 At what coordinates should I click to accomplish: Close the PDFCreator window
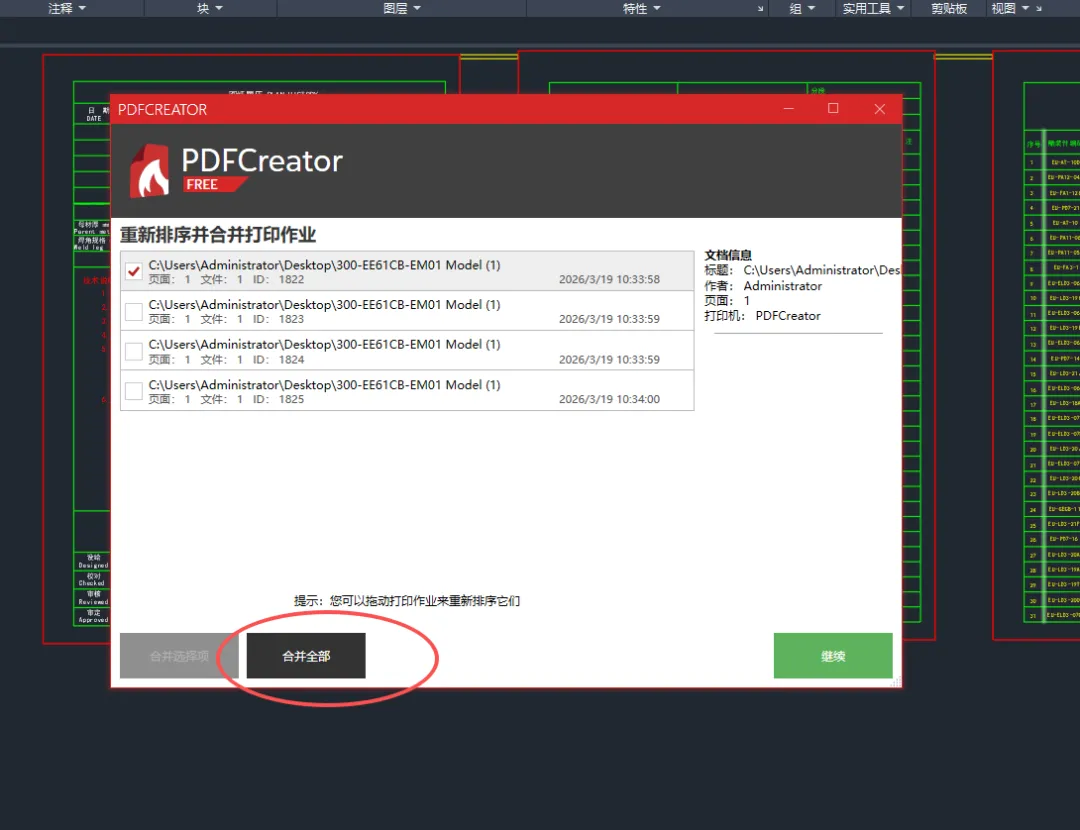click(880, 109)
